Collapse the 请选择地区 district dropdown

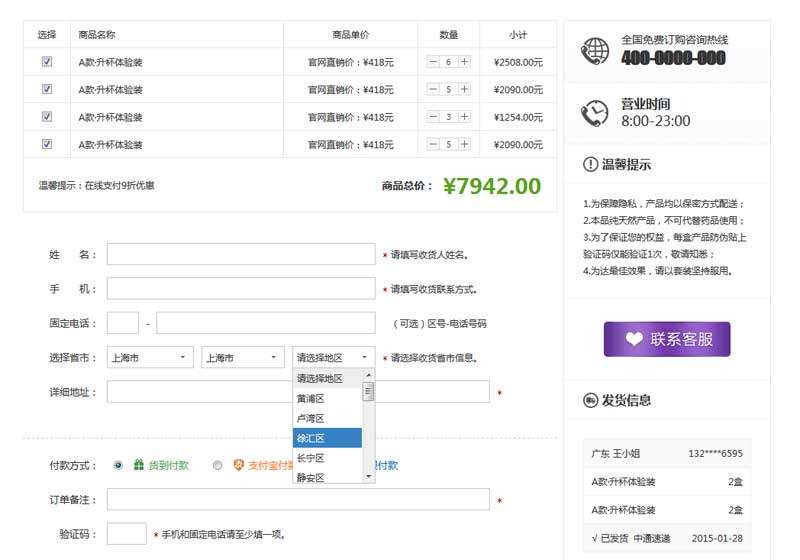(334, 357)
